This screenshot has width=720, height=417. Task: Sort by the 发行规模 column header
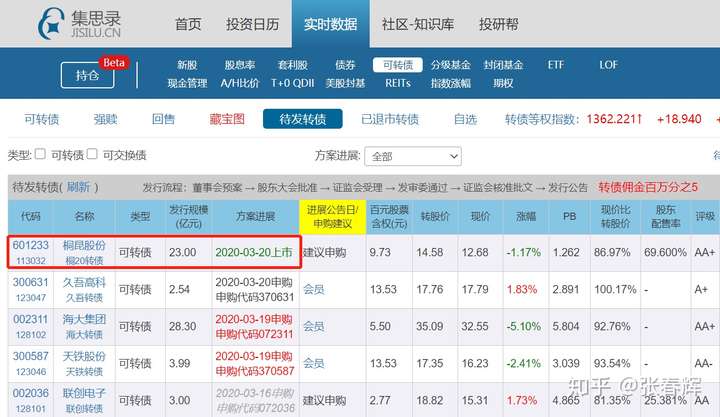[x=189, y=216]
